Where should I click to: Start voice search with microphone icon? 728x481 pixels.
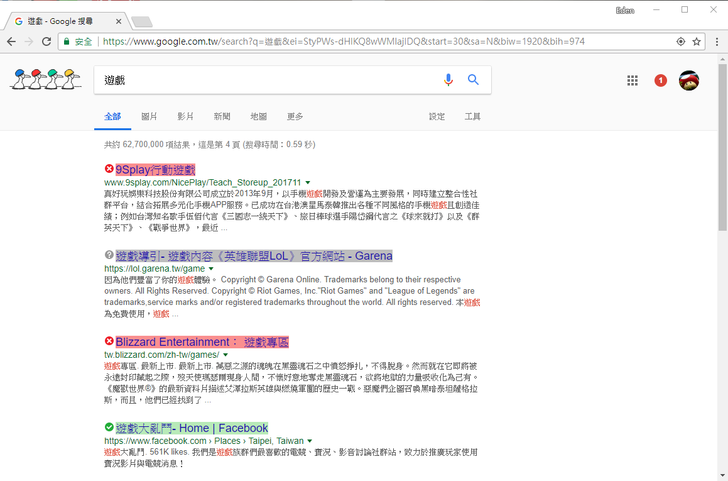tap(448, 80)
